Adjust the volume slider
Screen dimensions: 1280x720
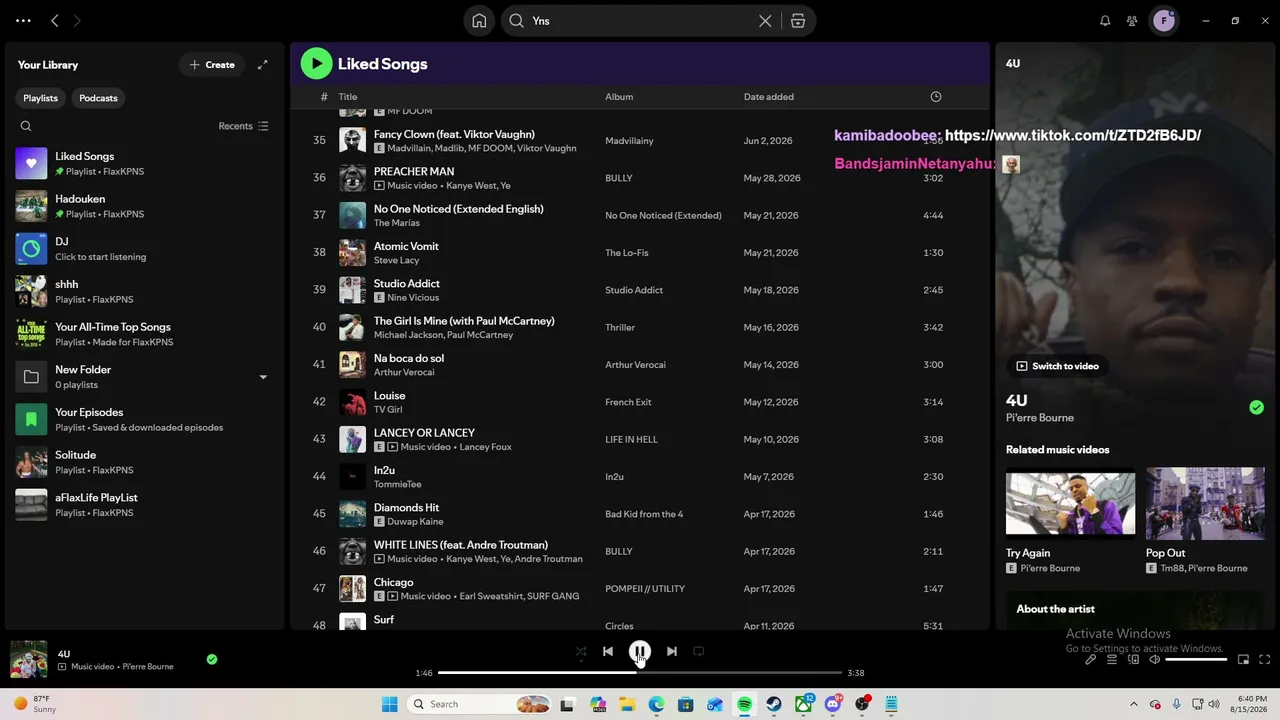point(1196,660)
